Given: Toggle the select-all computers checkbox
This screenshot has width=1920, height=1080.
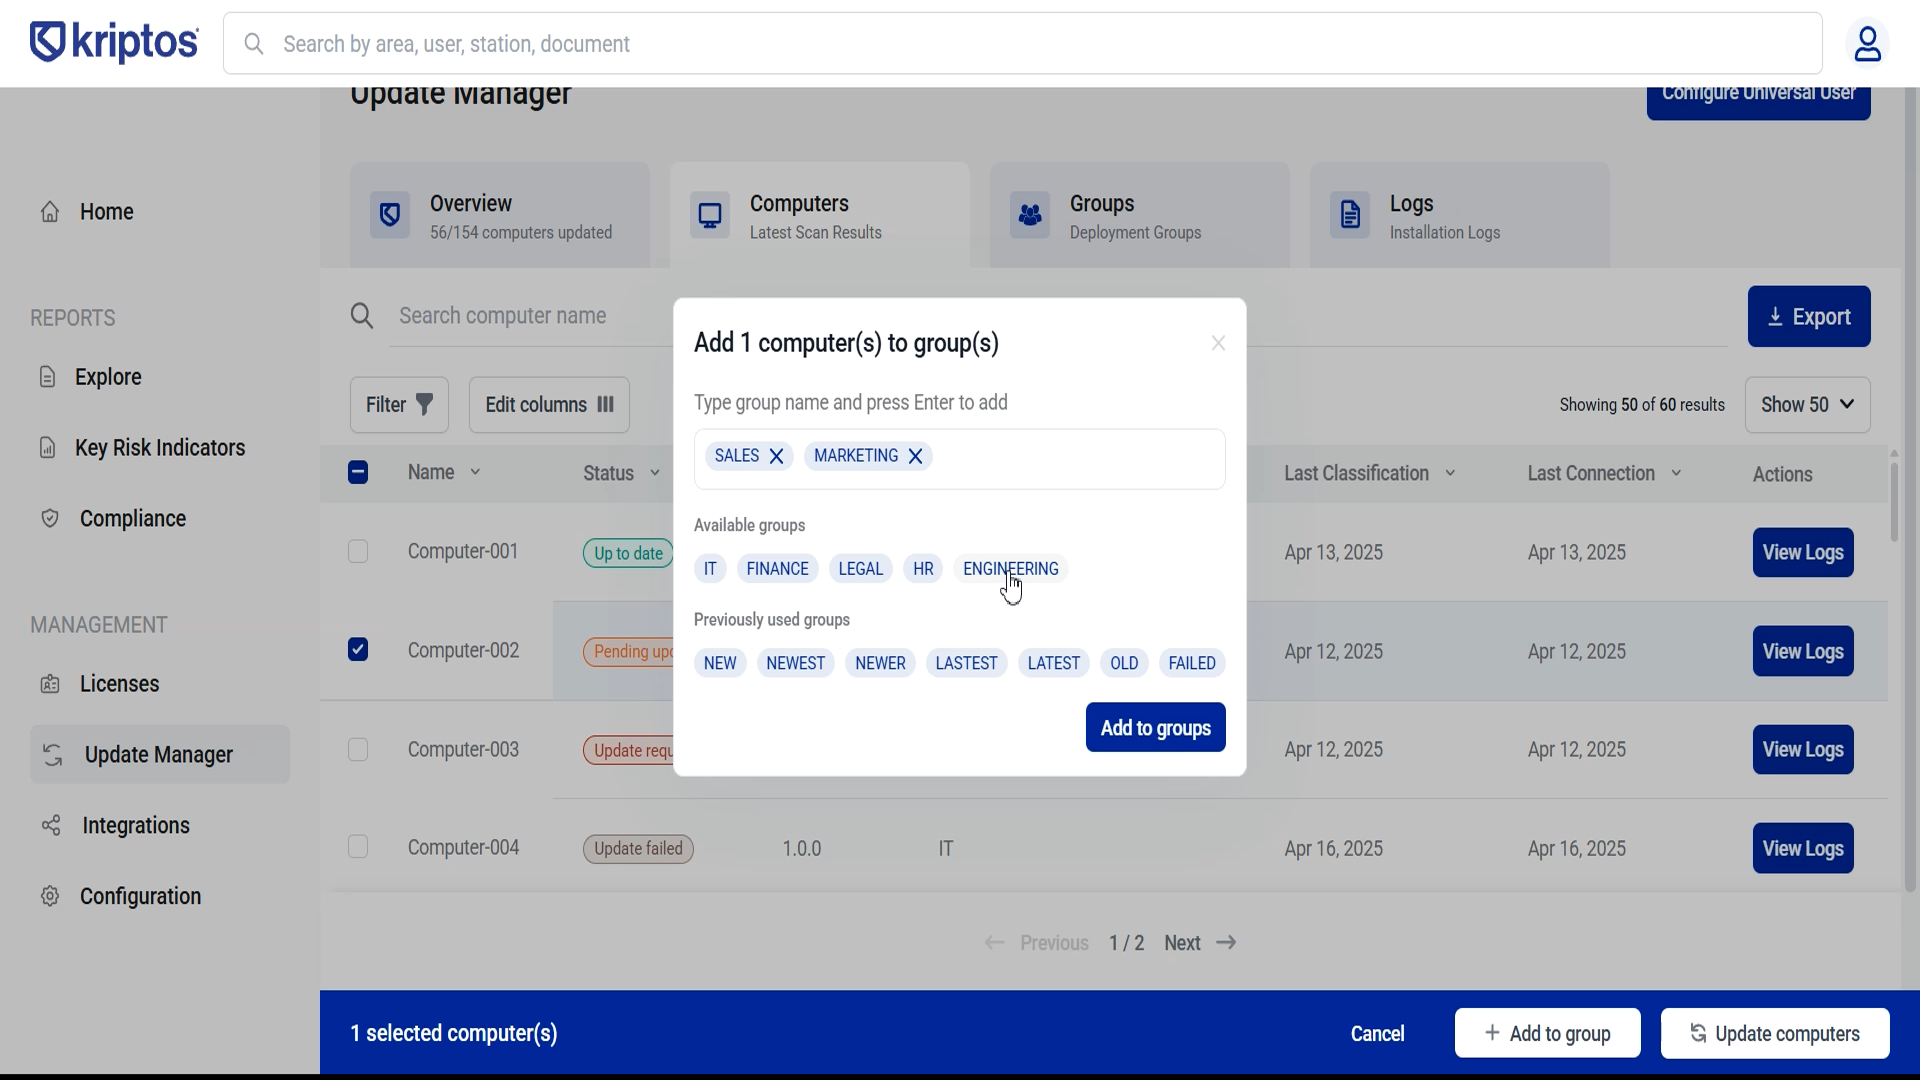Looking at the screenshot, I should pyautogui.click(x=357, y=472).
